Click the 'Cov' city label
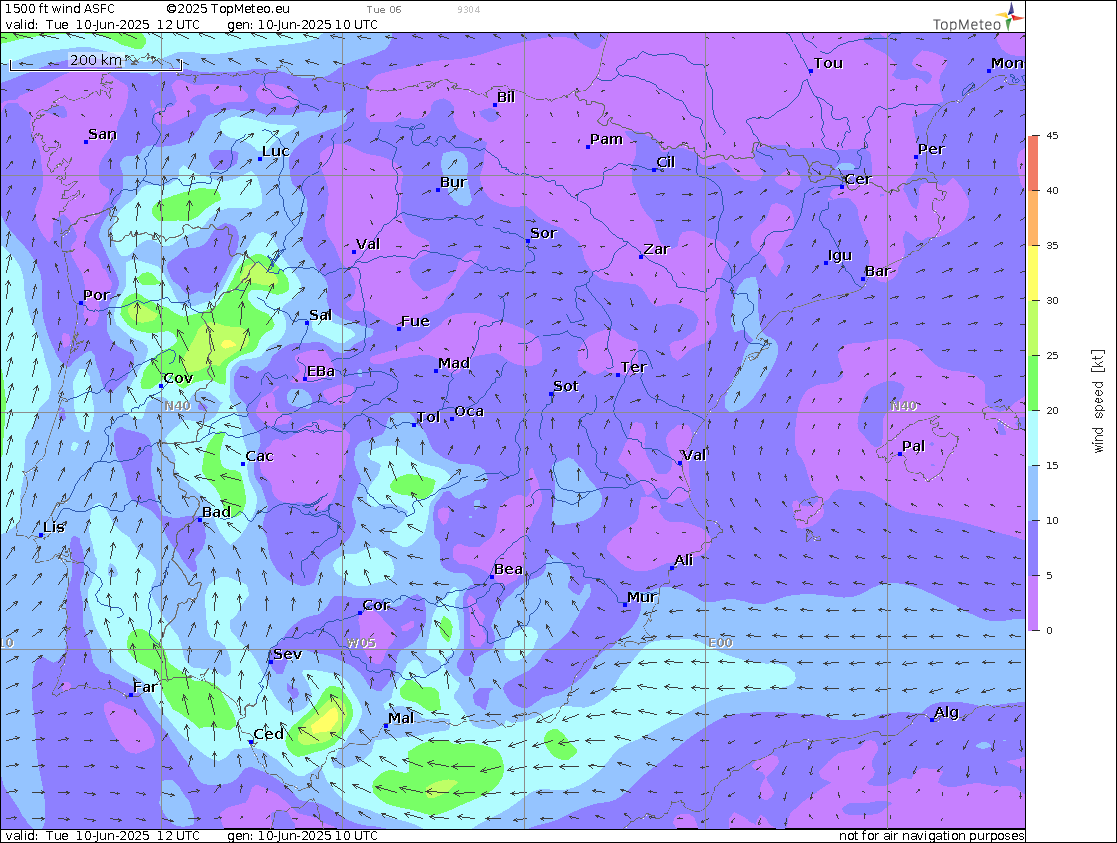 [x=178, y=378]
